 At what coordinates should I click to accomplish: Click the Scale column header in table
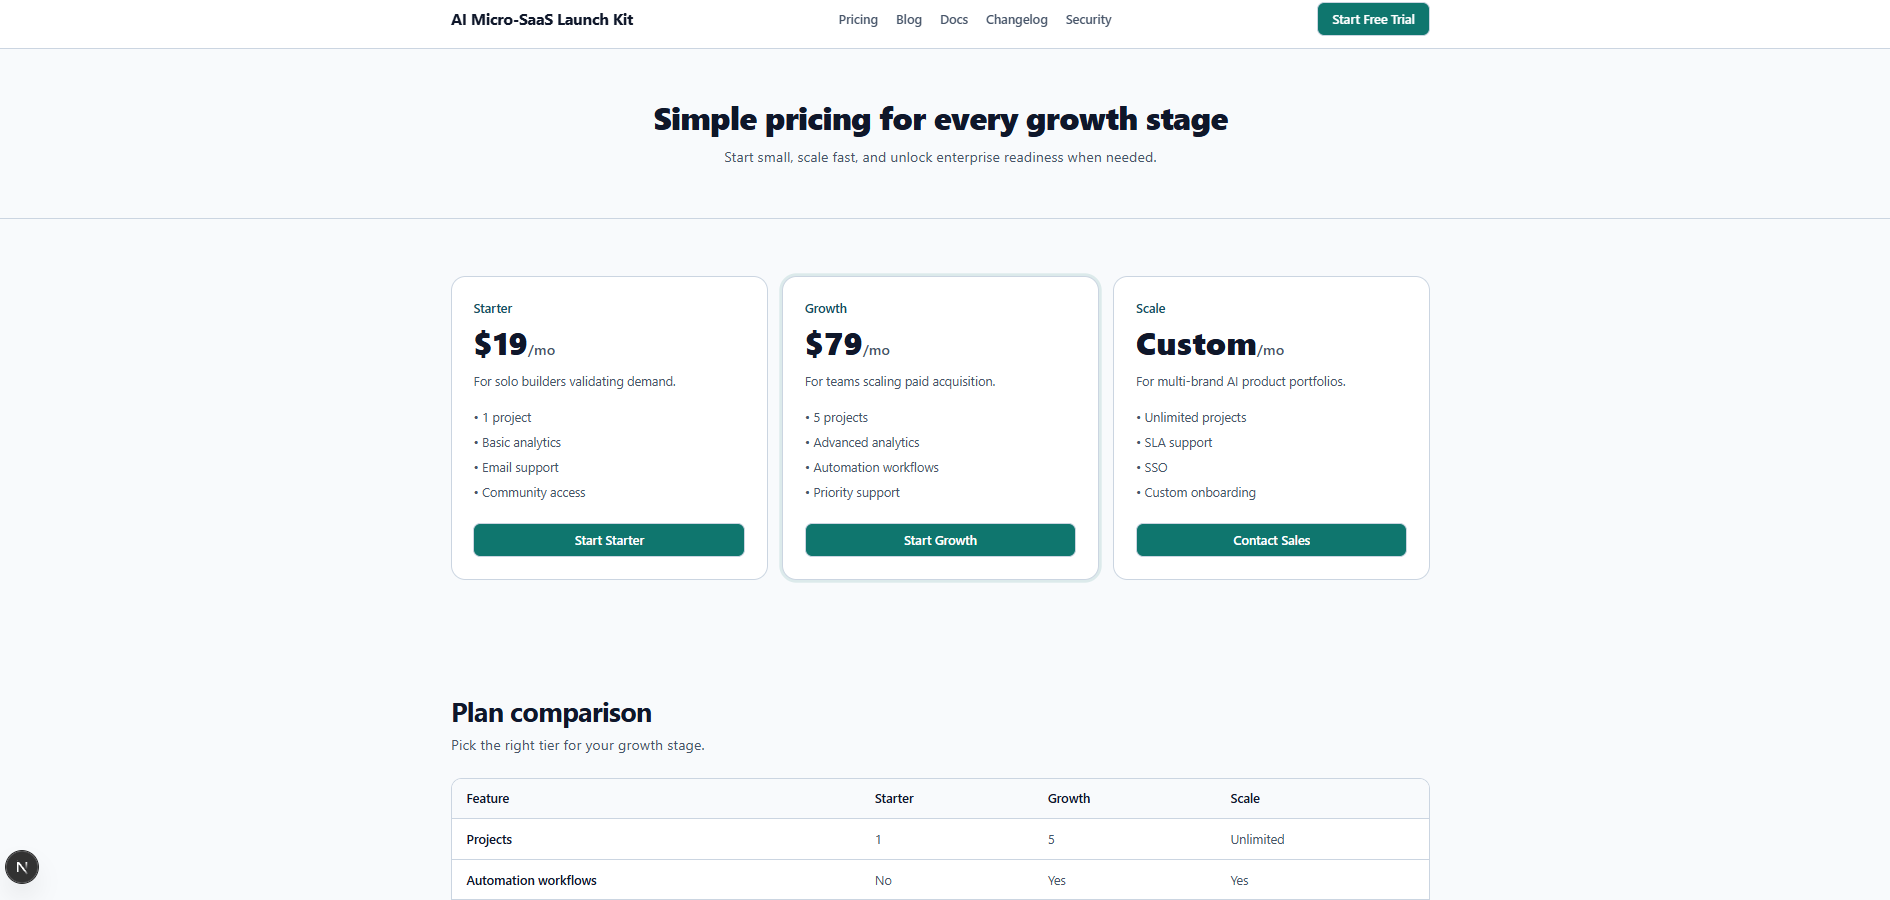pos(1245,799)
